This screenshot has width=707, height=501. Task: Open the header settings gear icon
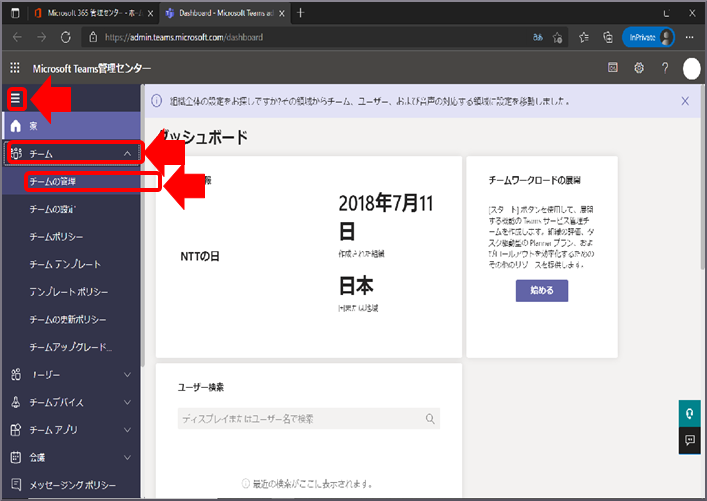[x=639, y=68]
